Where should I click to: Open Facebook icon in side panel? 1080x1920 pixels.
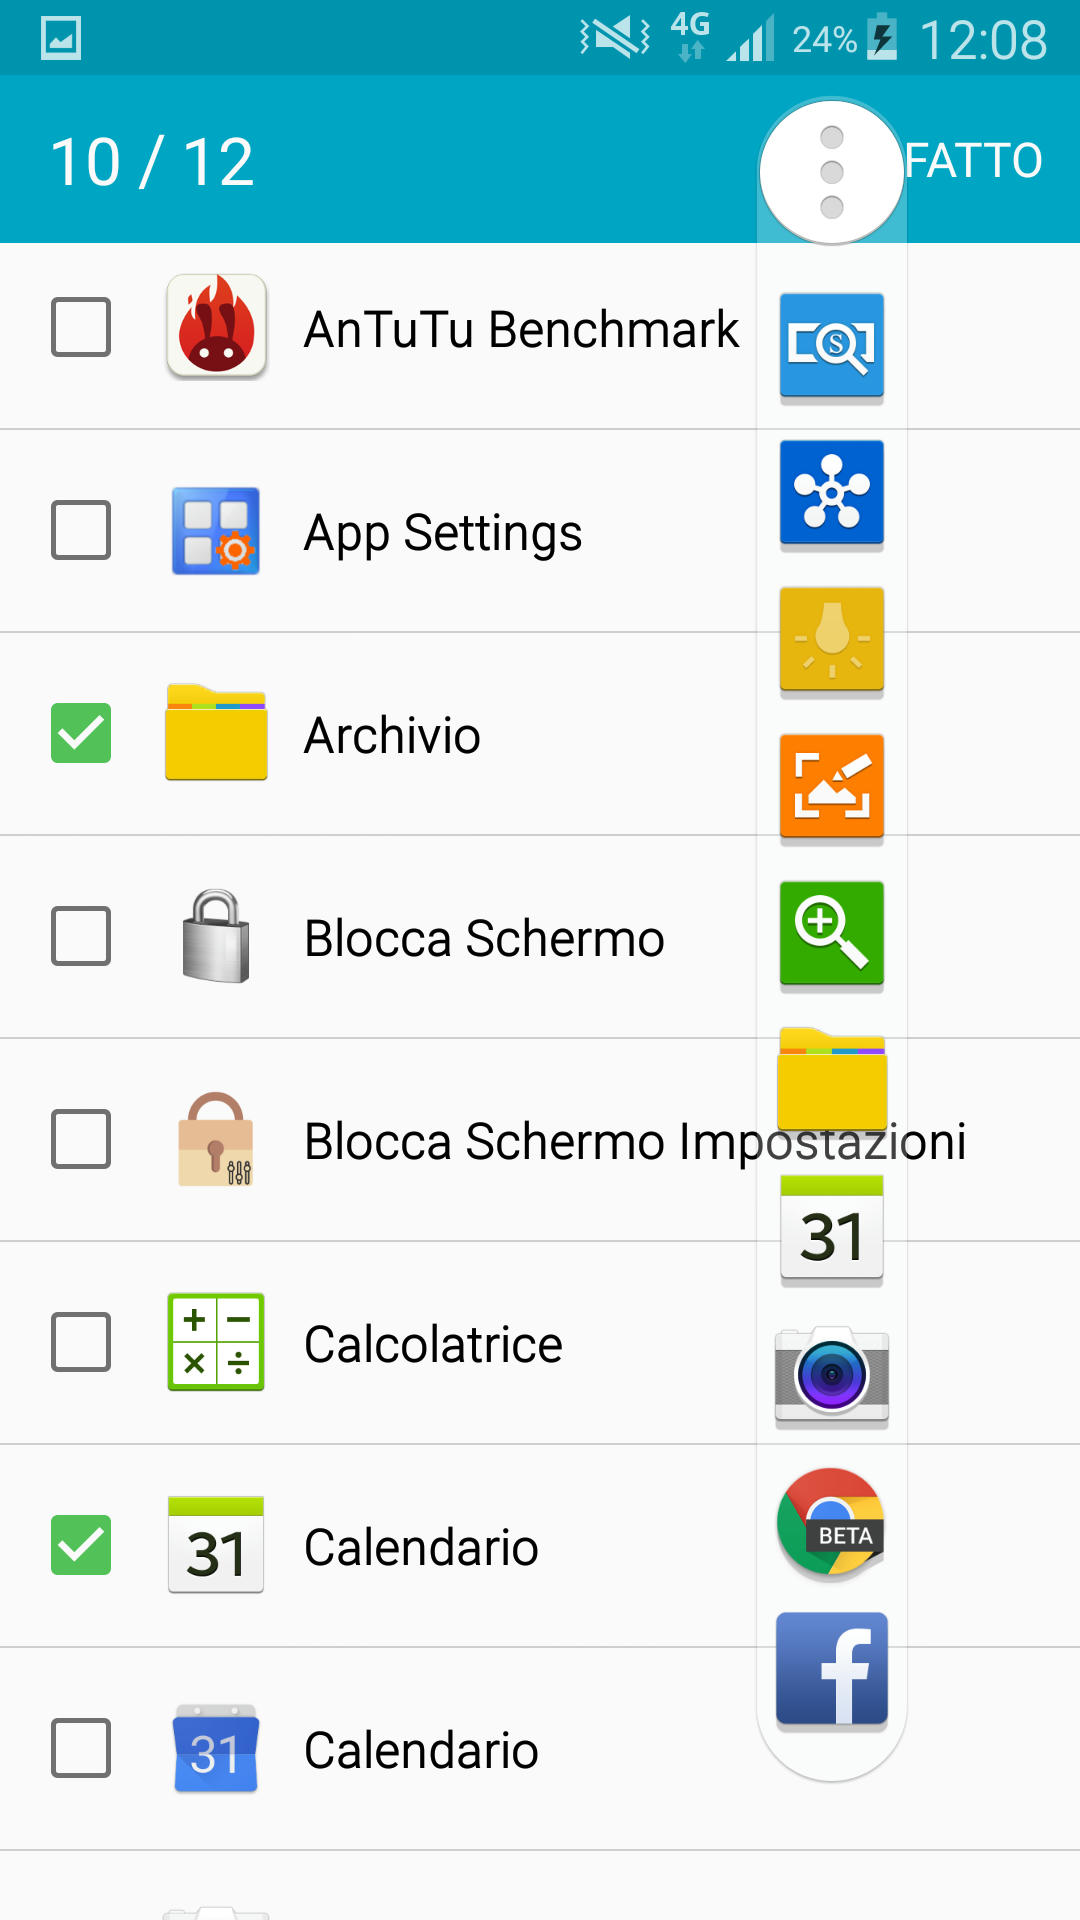(x=831, y=1669)
